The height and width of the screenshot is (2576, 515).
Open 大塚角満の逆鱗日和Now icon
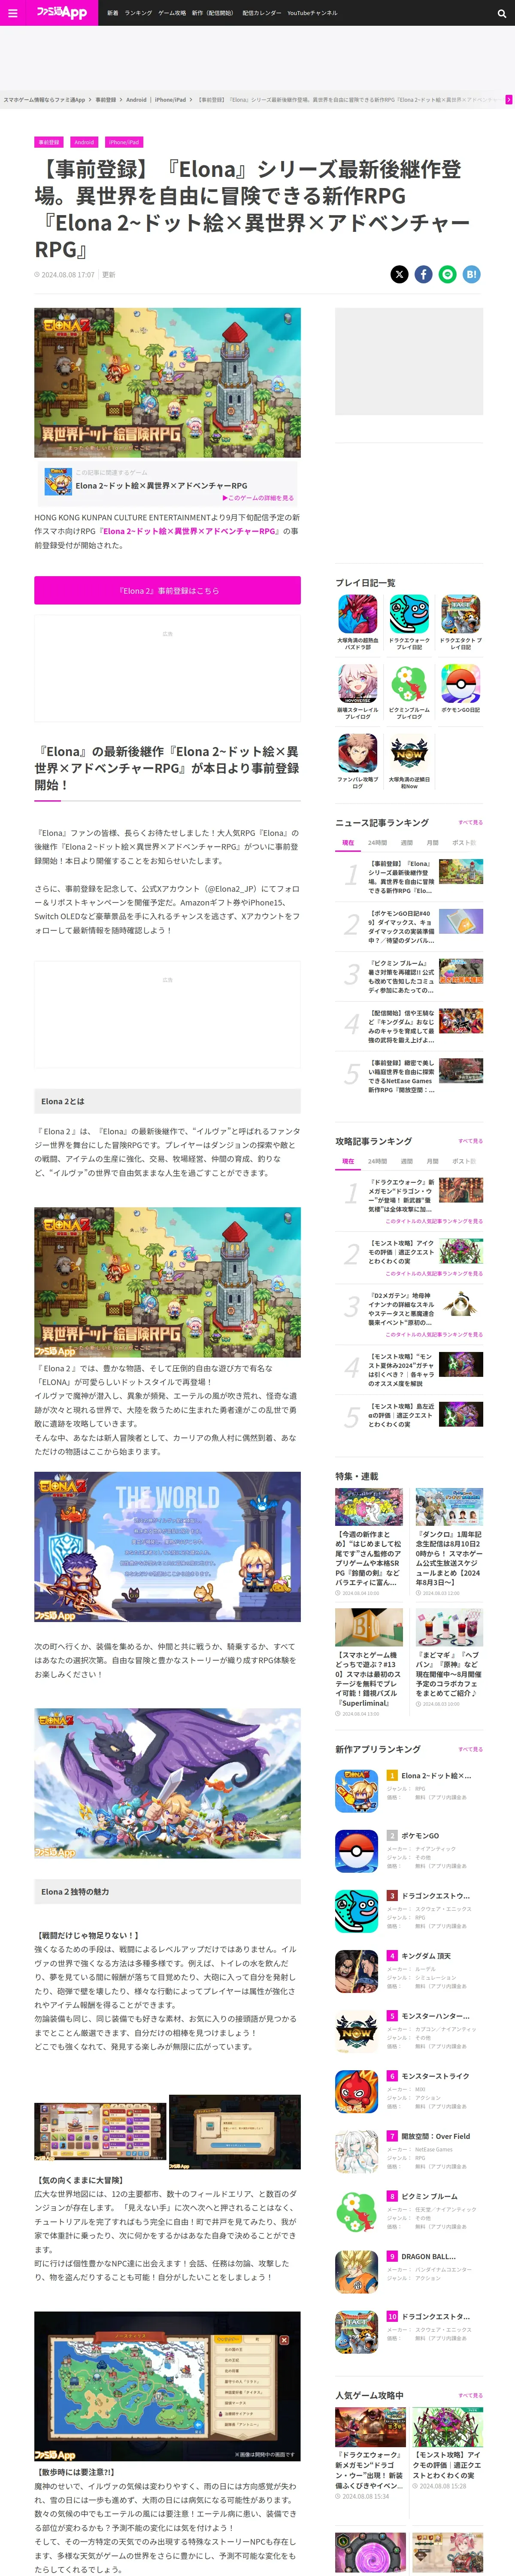pyautogui.click(x=409, y=754)
